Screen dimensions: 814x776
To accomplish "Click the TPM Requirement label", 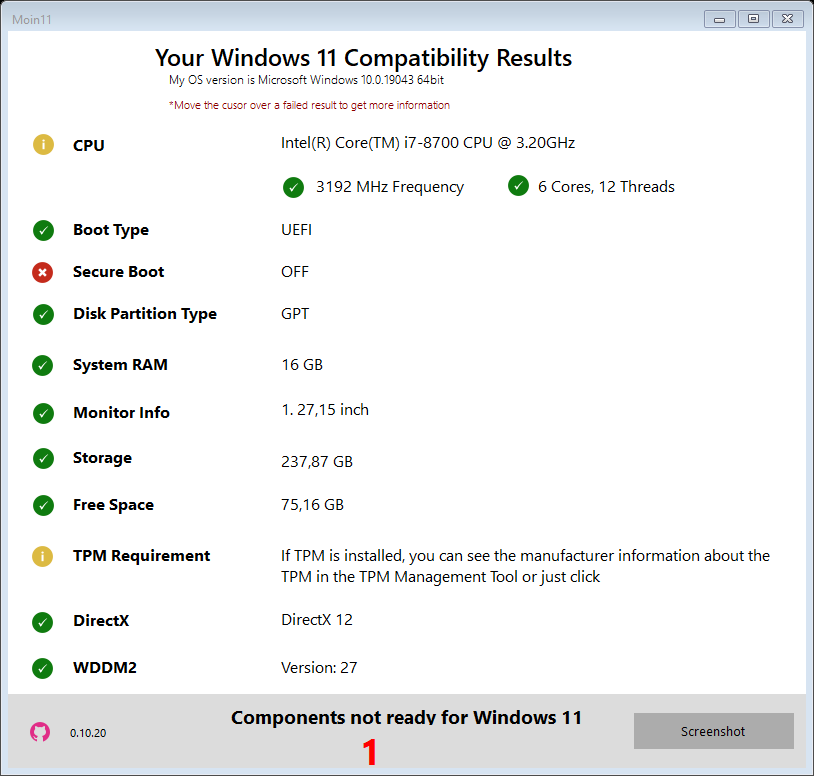I will 141,556.
